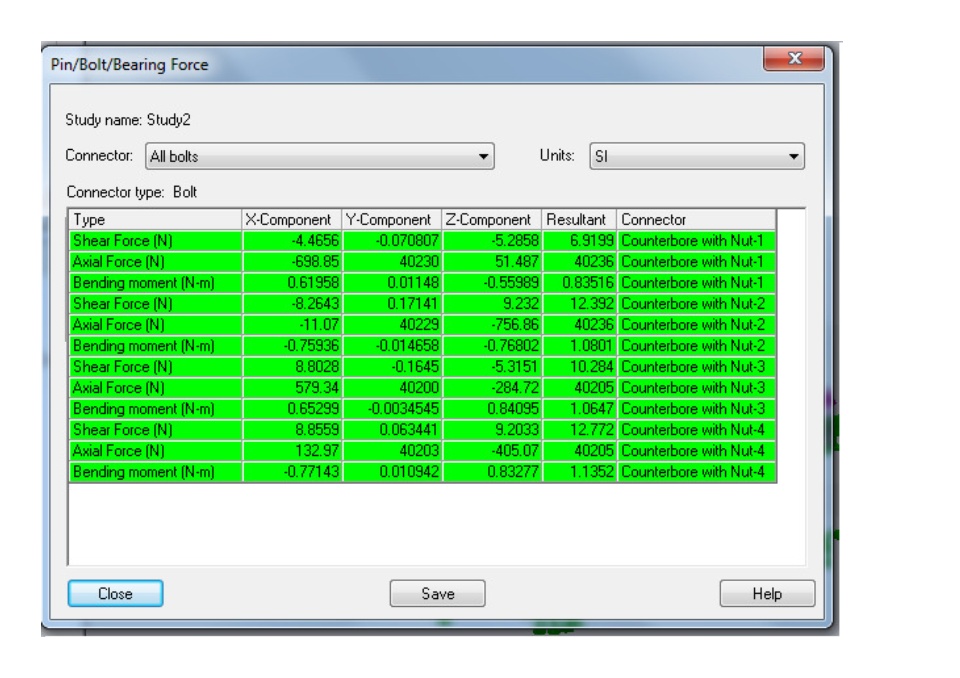This screenshot has width=960, height=678.
Task: Click Counterbore with Nut-4 in Bending moment row
Action: [x=692, y=472]
